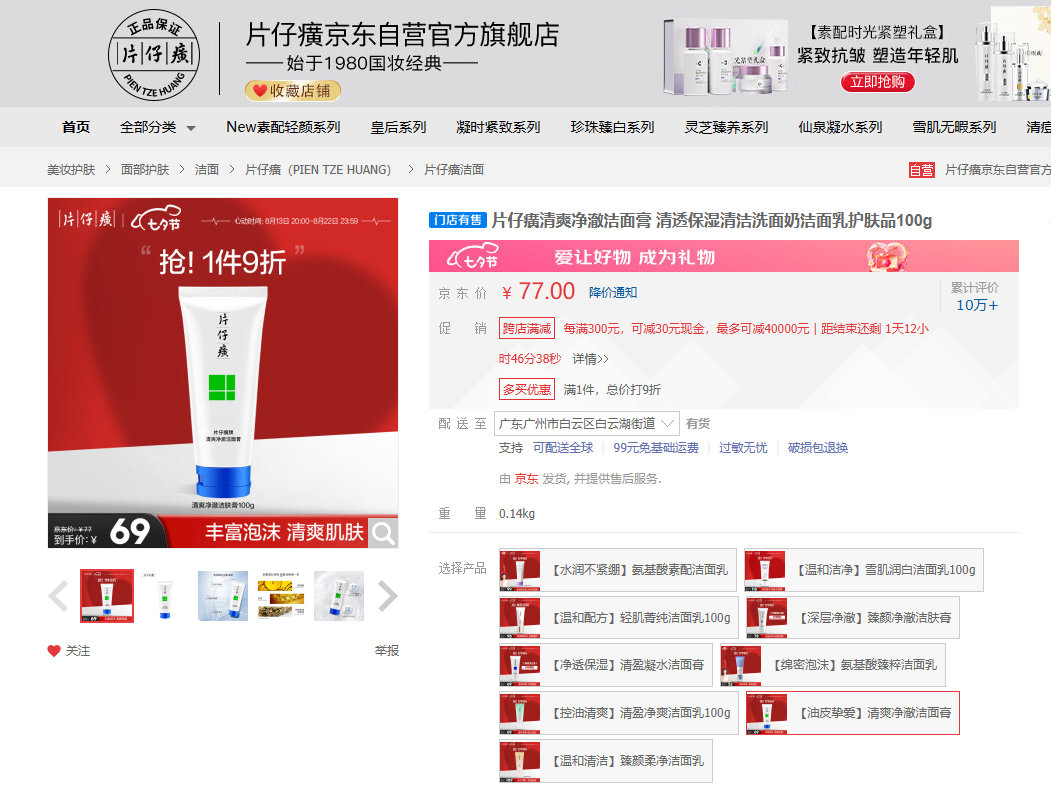Viewport: 1051px width, 786px height.
Task: Go to 片仔癀 (PIEN TZE HUANG) breadcrumb
Action: tap(318, 170)
